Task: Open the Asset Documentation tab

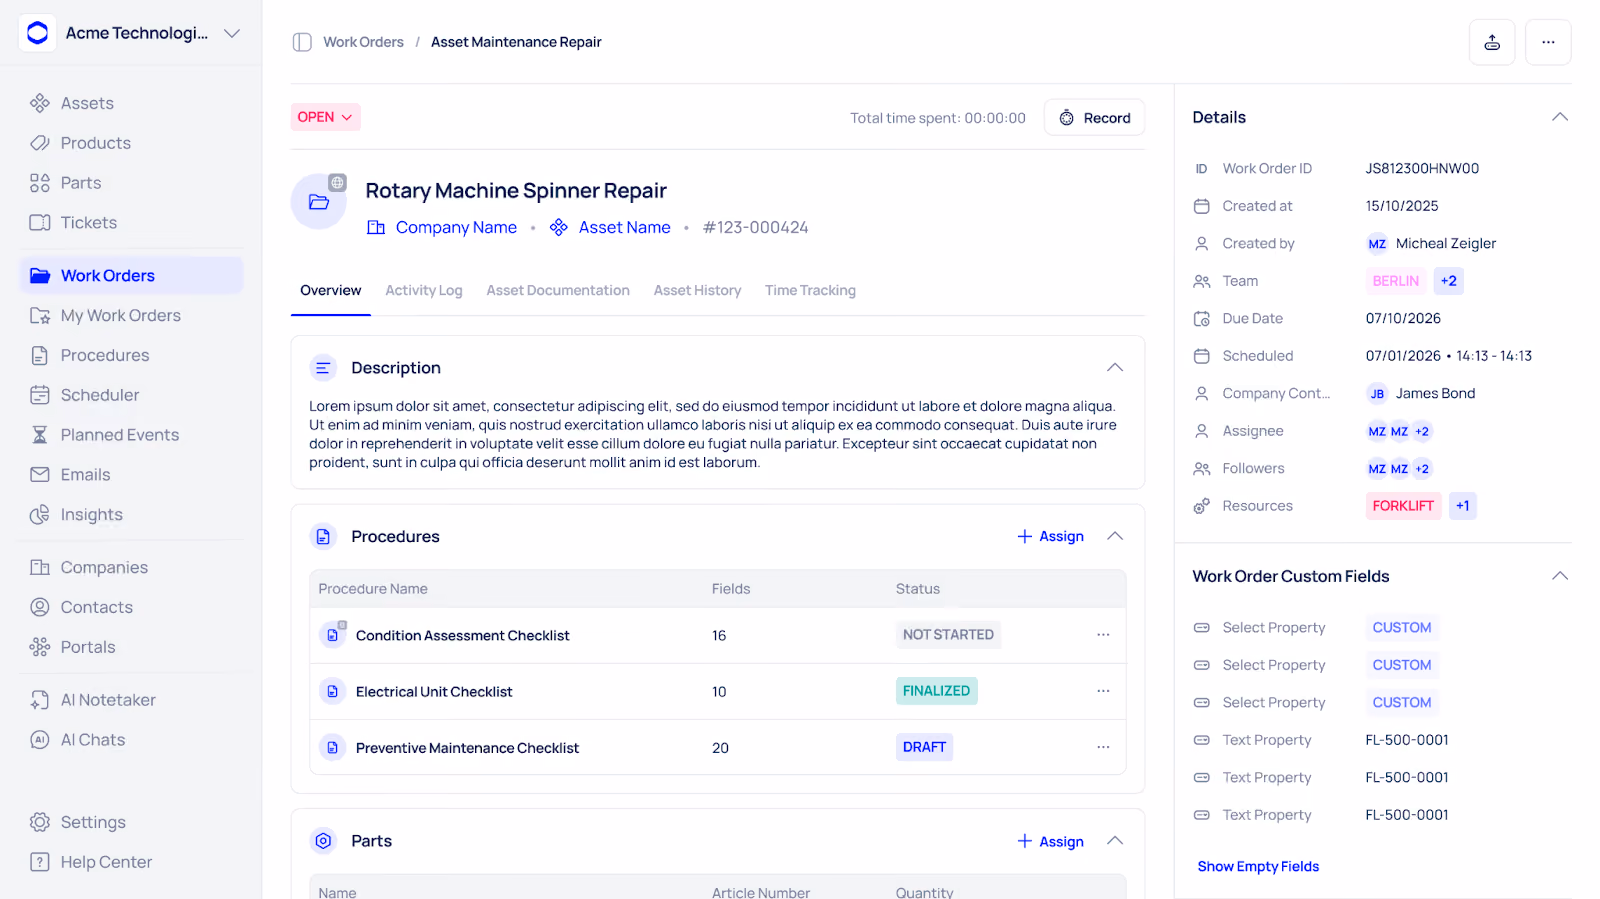Action: [558, 291]
